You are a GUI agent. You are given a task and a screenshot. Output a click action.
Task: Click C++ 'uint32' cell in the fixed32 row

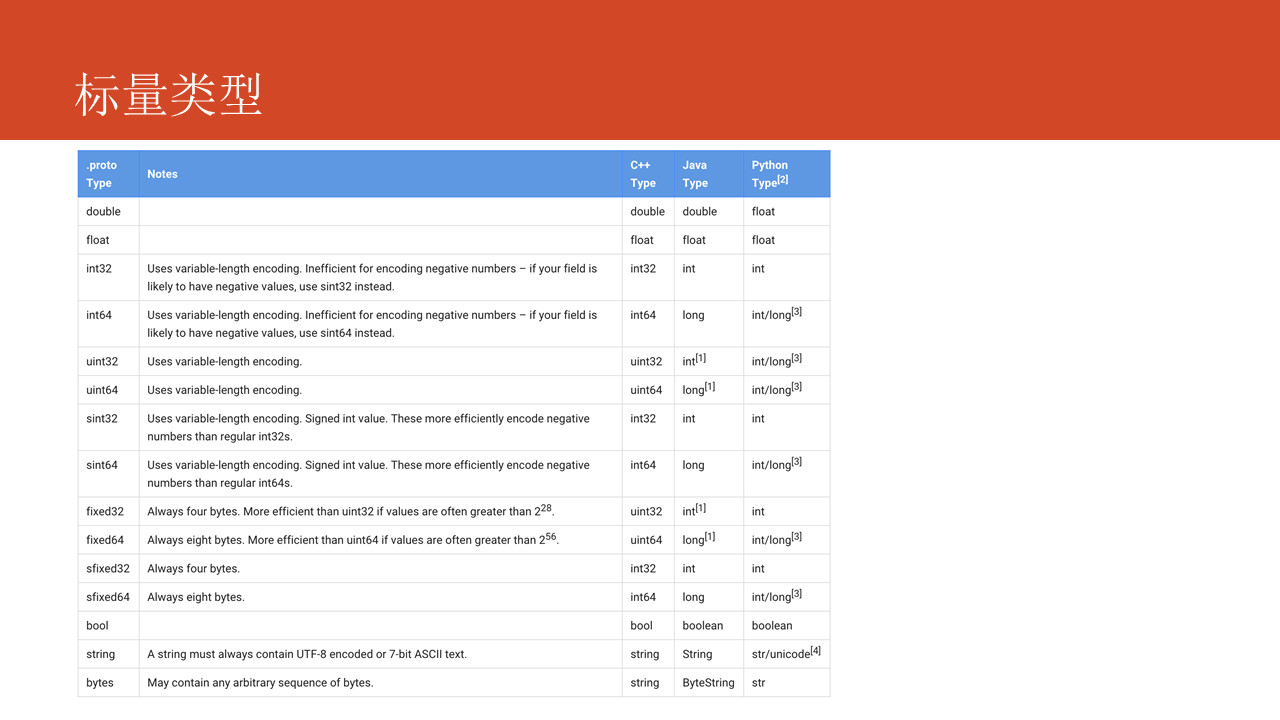click(646, 511)
